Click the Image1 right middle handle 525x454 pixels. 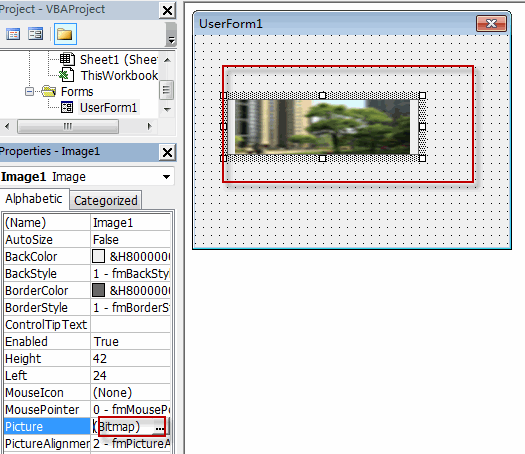pyautogui.click(x=423, y=127)
